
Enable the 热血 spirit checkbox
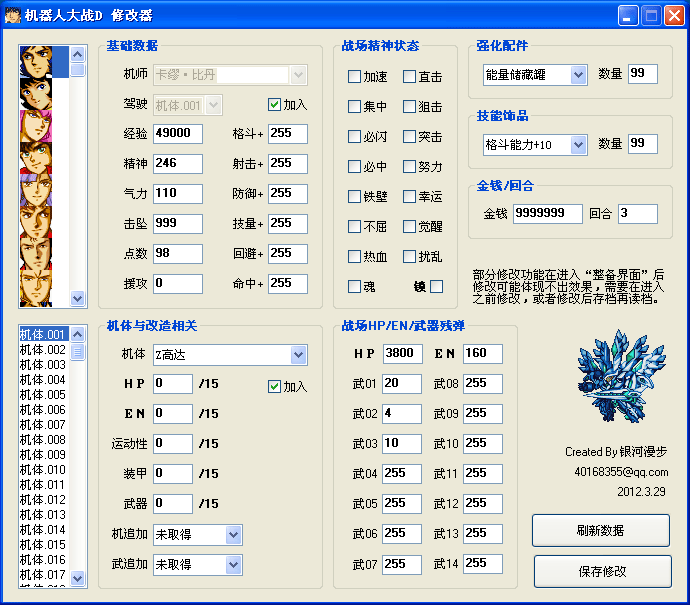355,257
